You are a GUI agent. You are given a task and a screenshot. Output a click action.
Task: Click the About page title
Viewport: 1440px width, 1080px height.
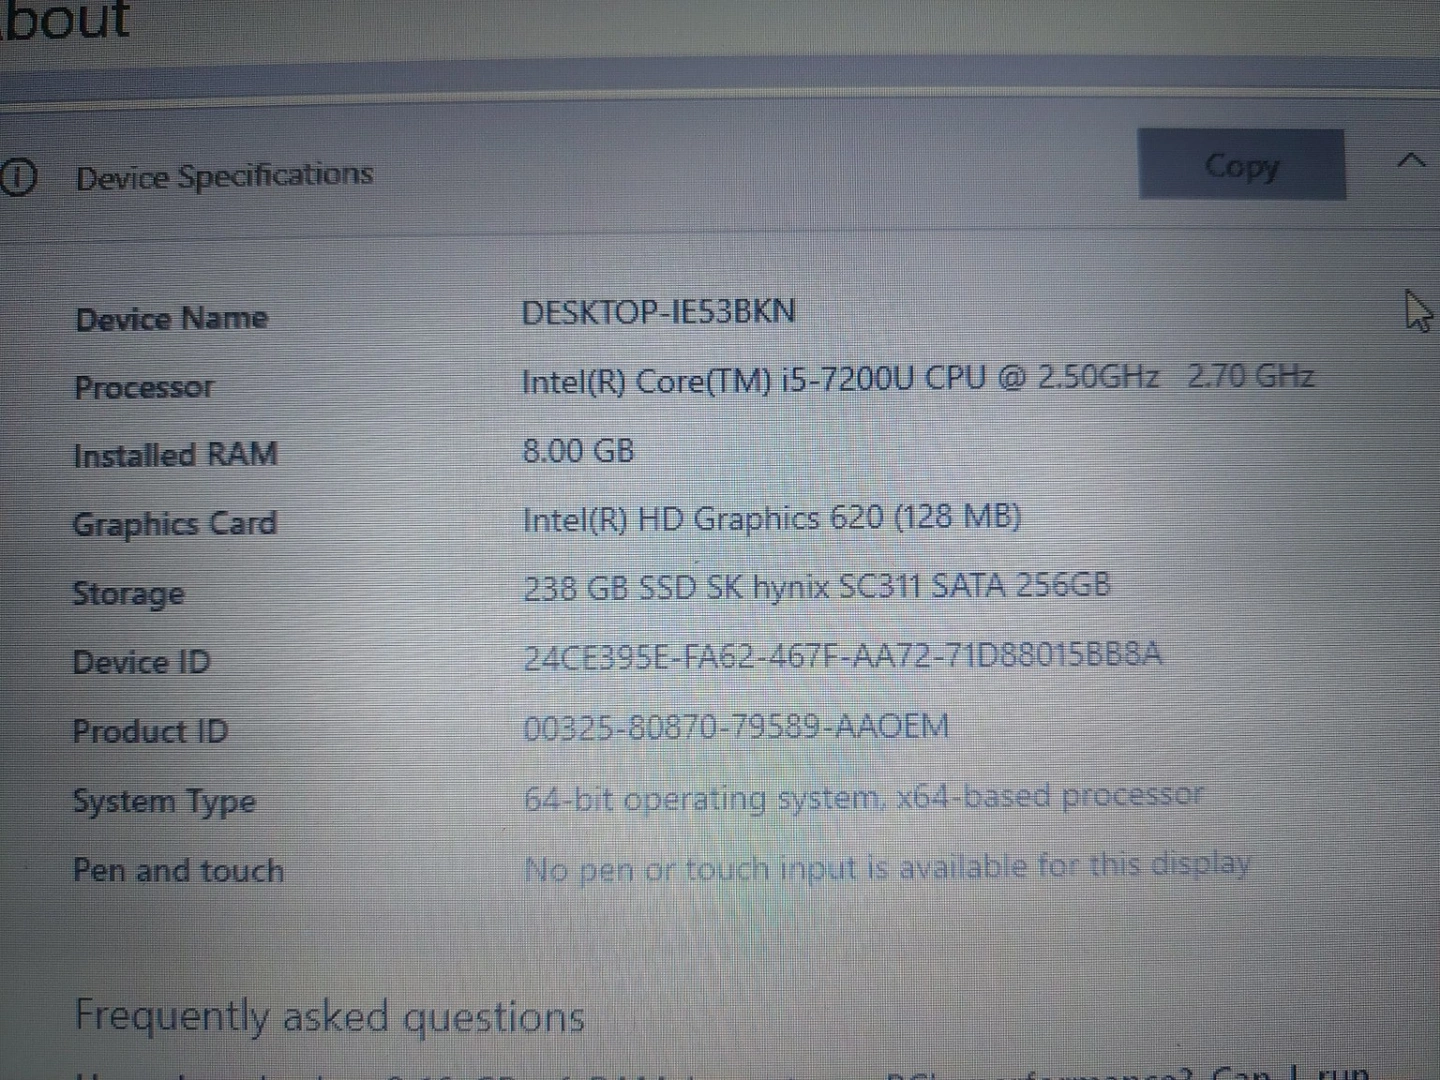tap(66, 20)
